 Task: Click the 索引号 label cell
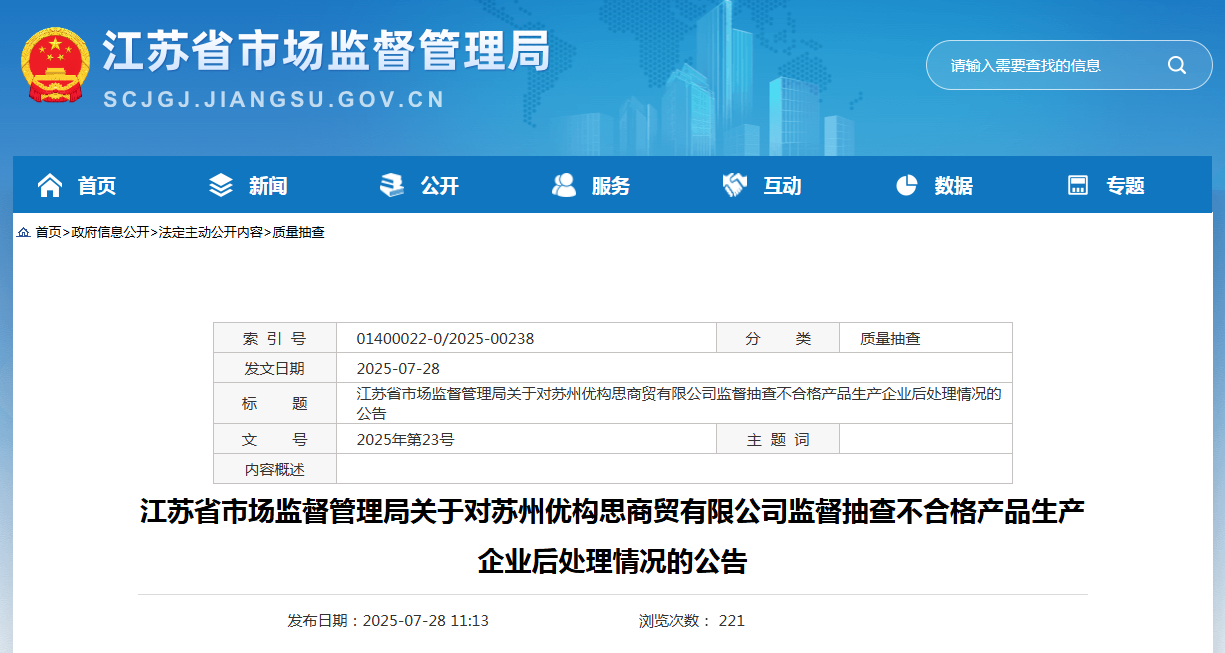275,338
